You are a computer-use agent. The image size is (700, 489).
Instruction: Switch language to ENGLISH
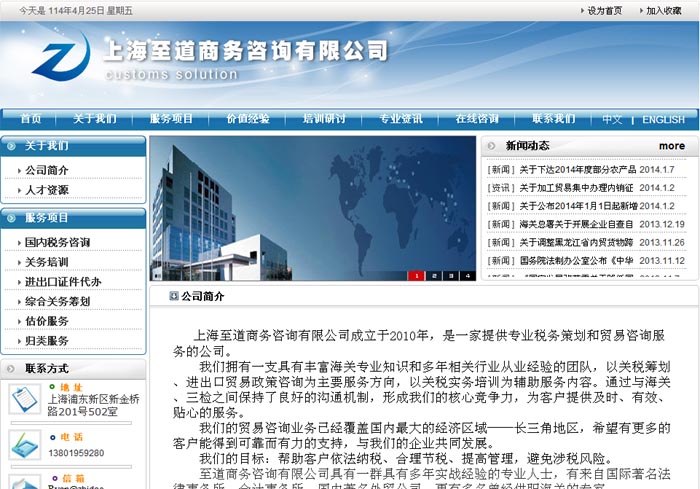(x=663, y=120)
